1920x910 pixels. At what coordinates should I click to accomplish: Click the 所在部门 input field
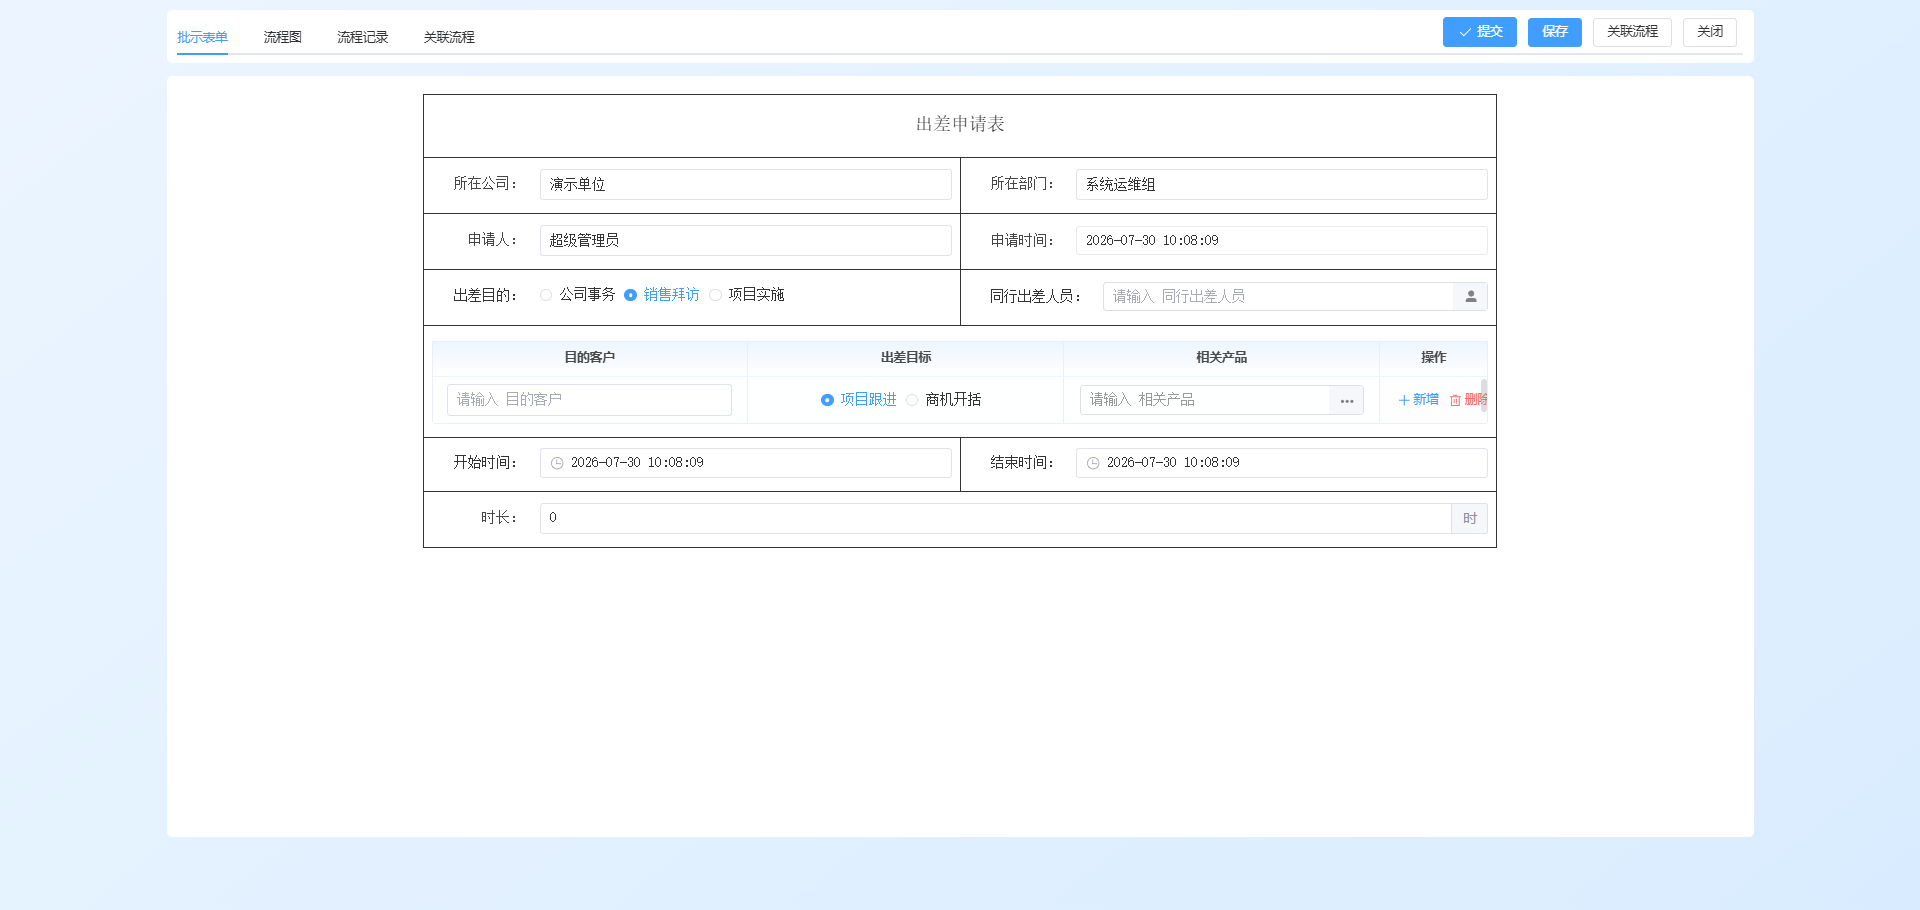click(1282, 185)
